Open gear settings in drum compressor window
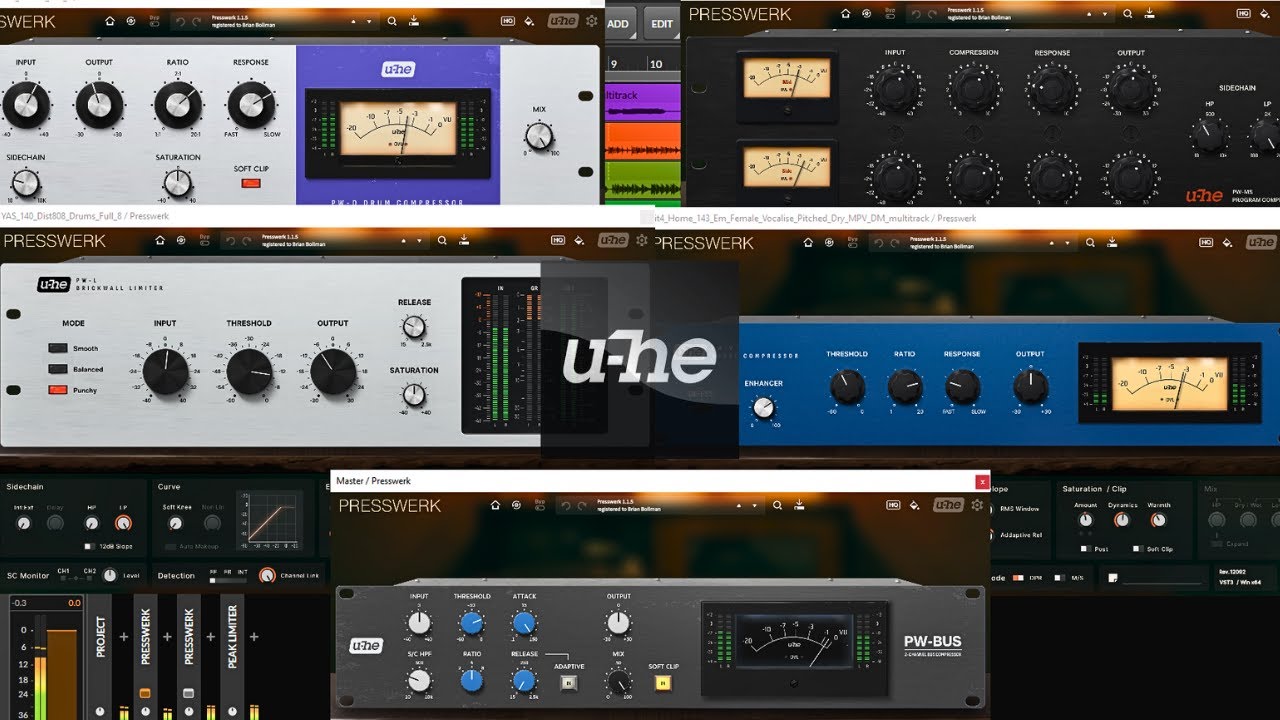Screen dimensions: 1280x720 (x=592, y=20)
